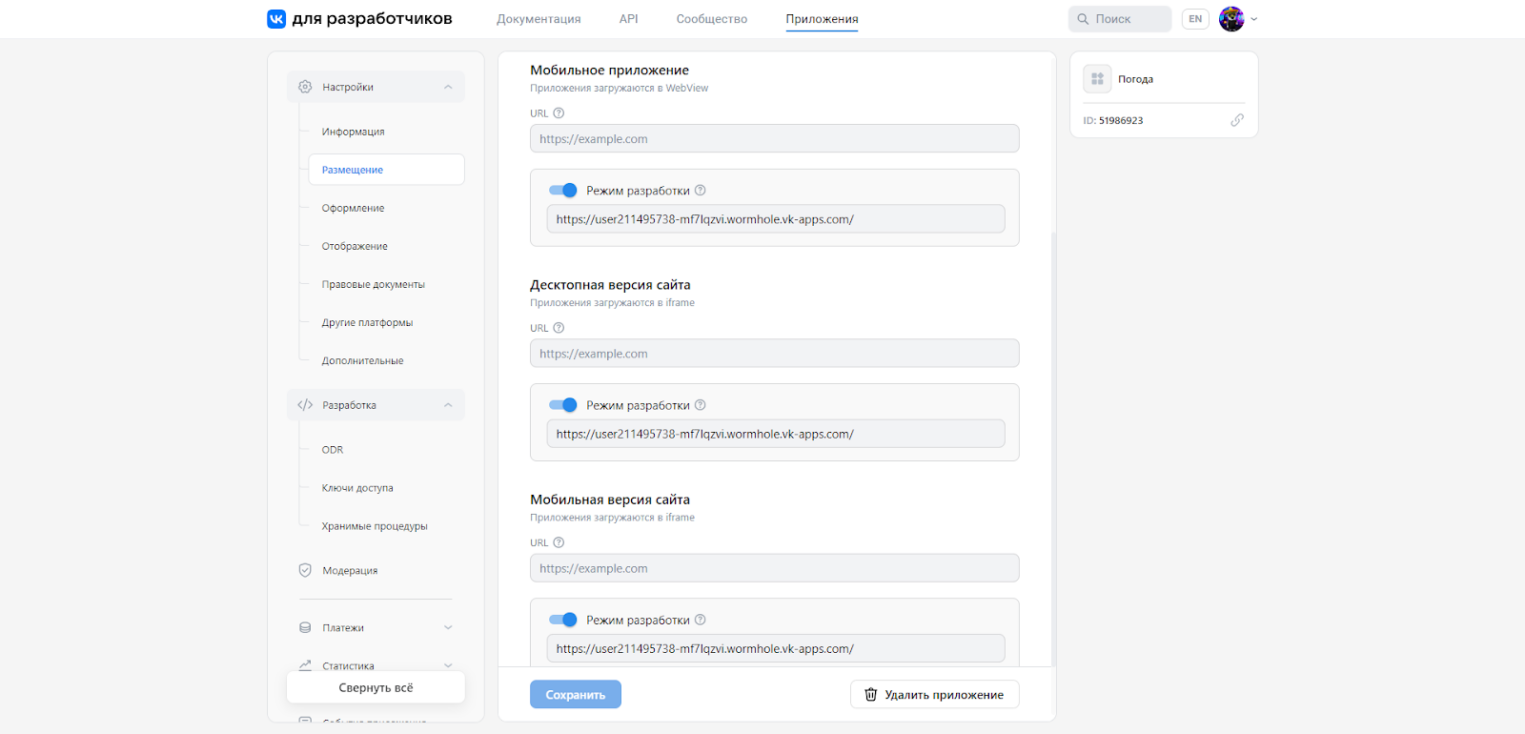Click the Удалить приложение button

coord(934,694)
